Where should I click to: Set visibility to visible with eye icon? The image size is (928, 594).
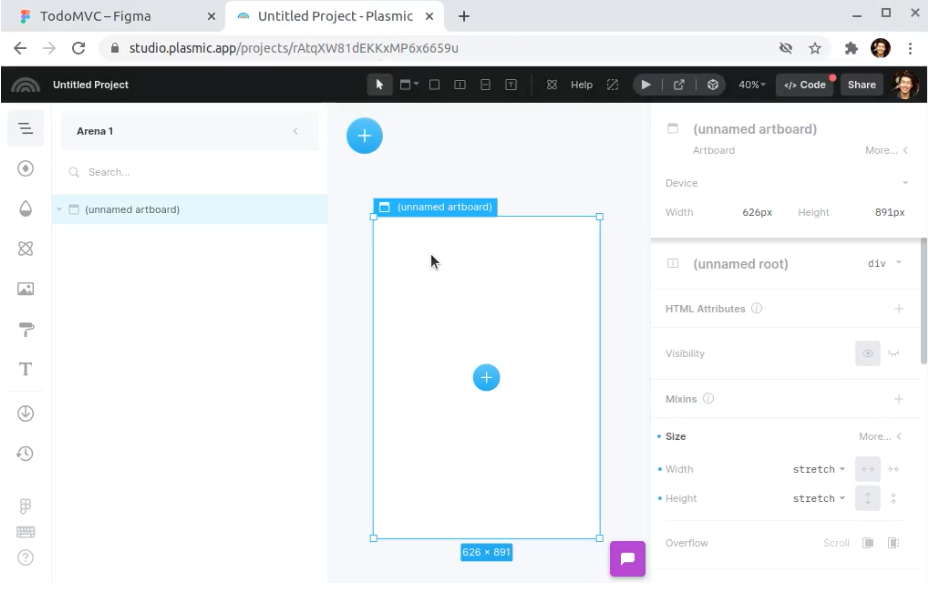tap(867, 354)
